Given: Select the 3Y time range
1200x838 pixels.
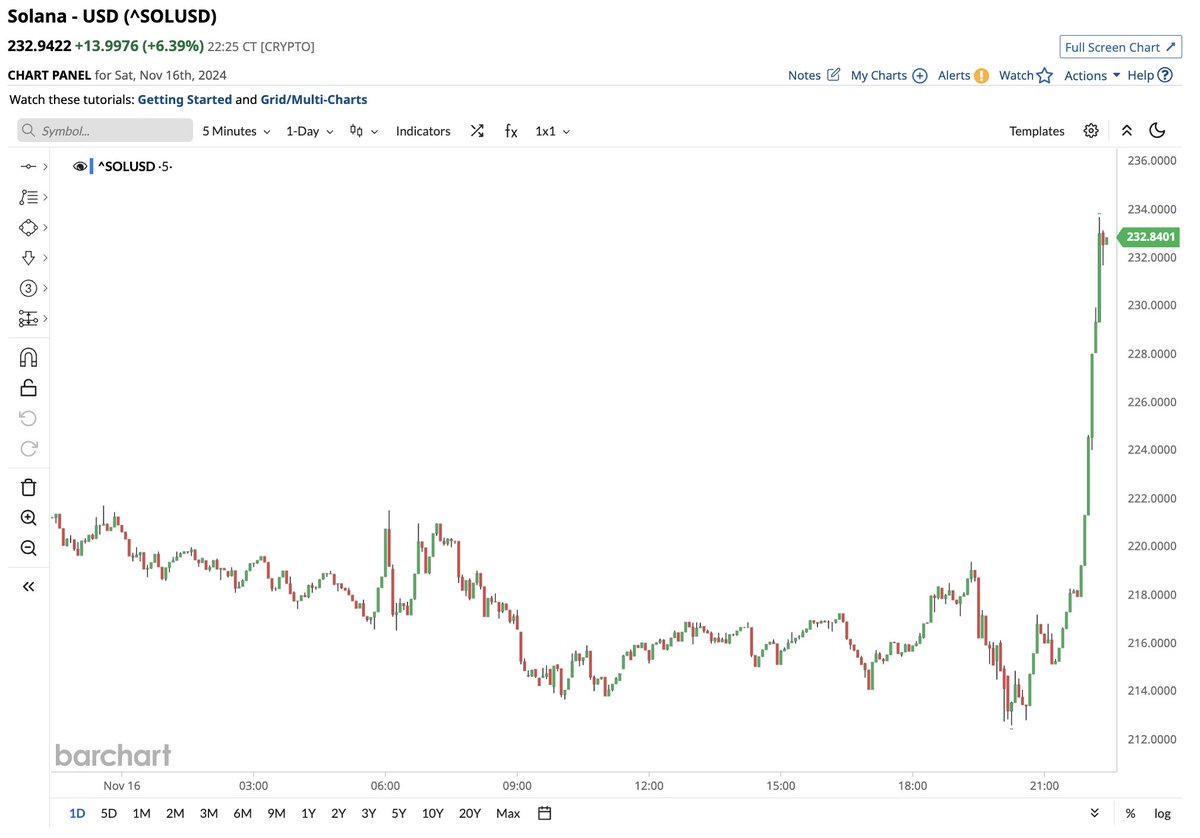Looking at the screenshot, I should coord(368,813).
